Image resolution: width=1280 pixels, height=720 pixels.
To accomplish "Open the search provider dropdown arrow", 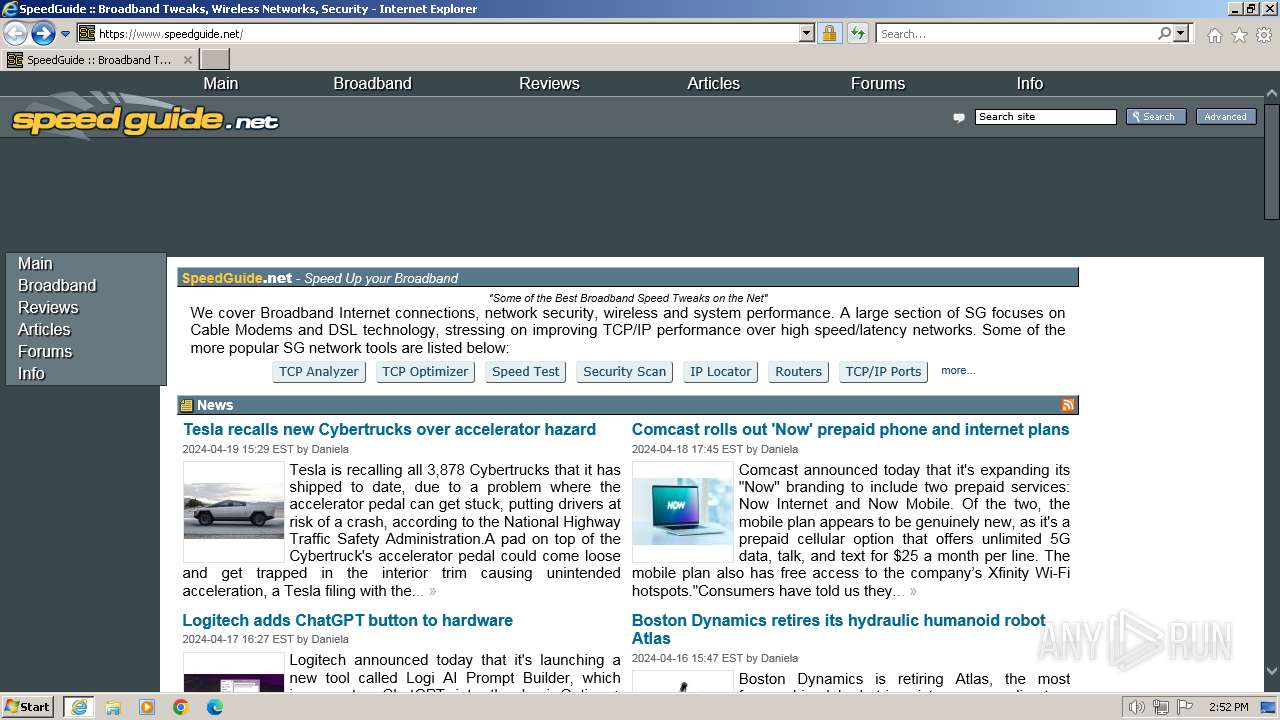I will click(x=1181, y=34).
